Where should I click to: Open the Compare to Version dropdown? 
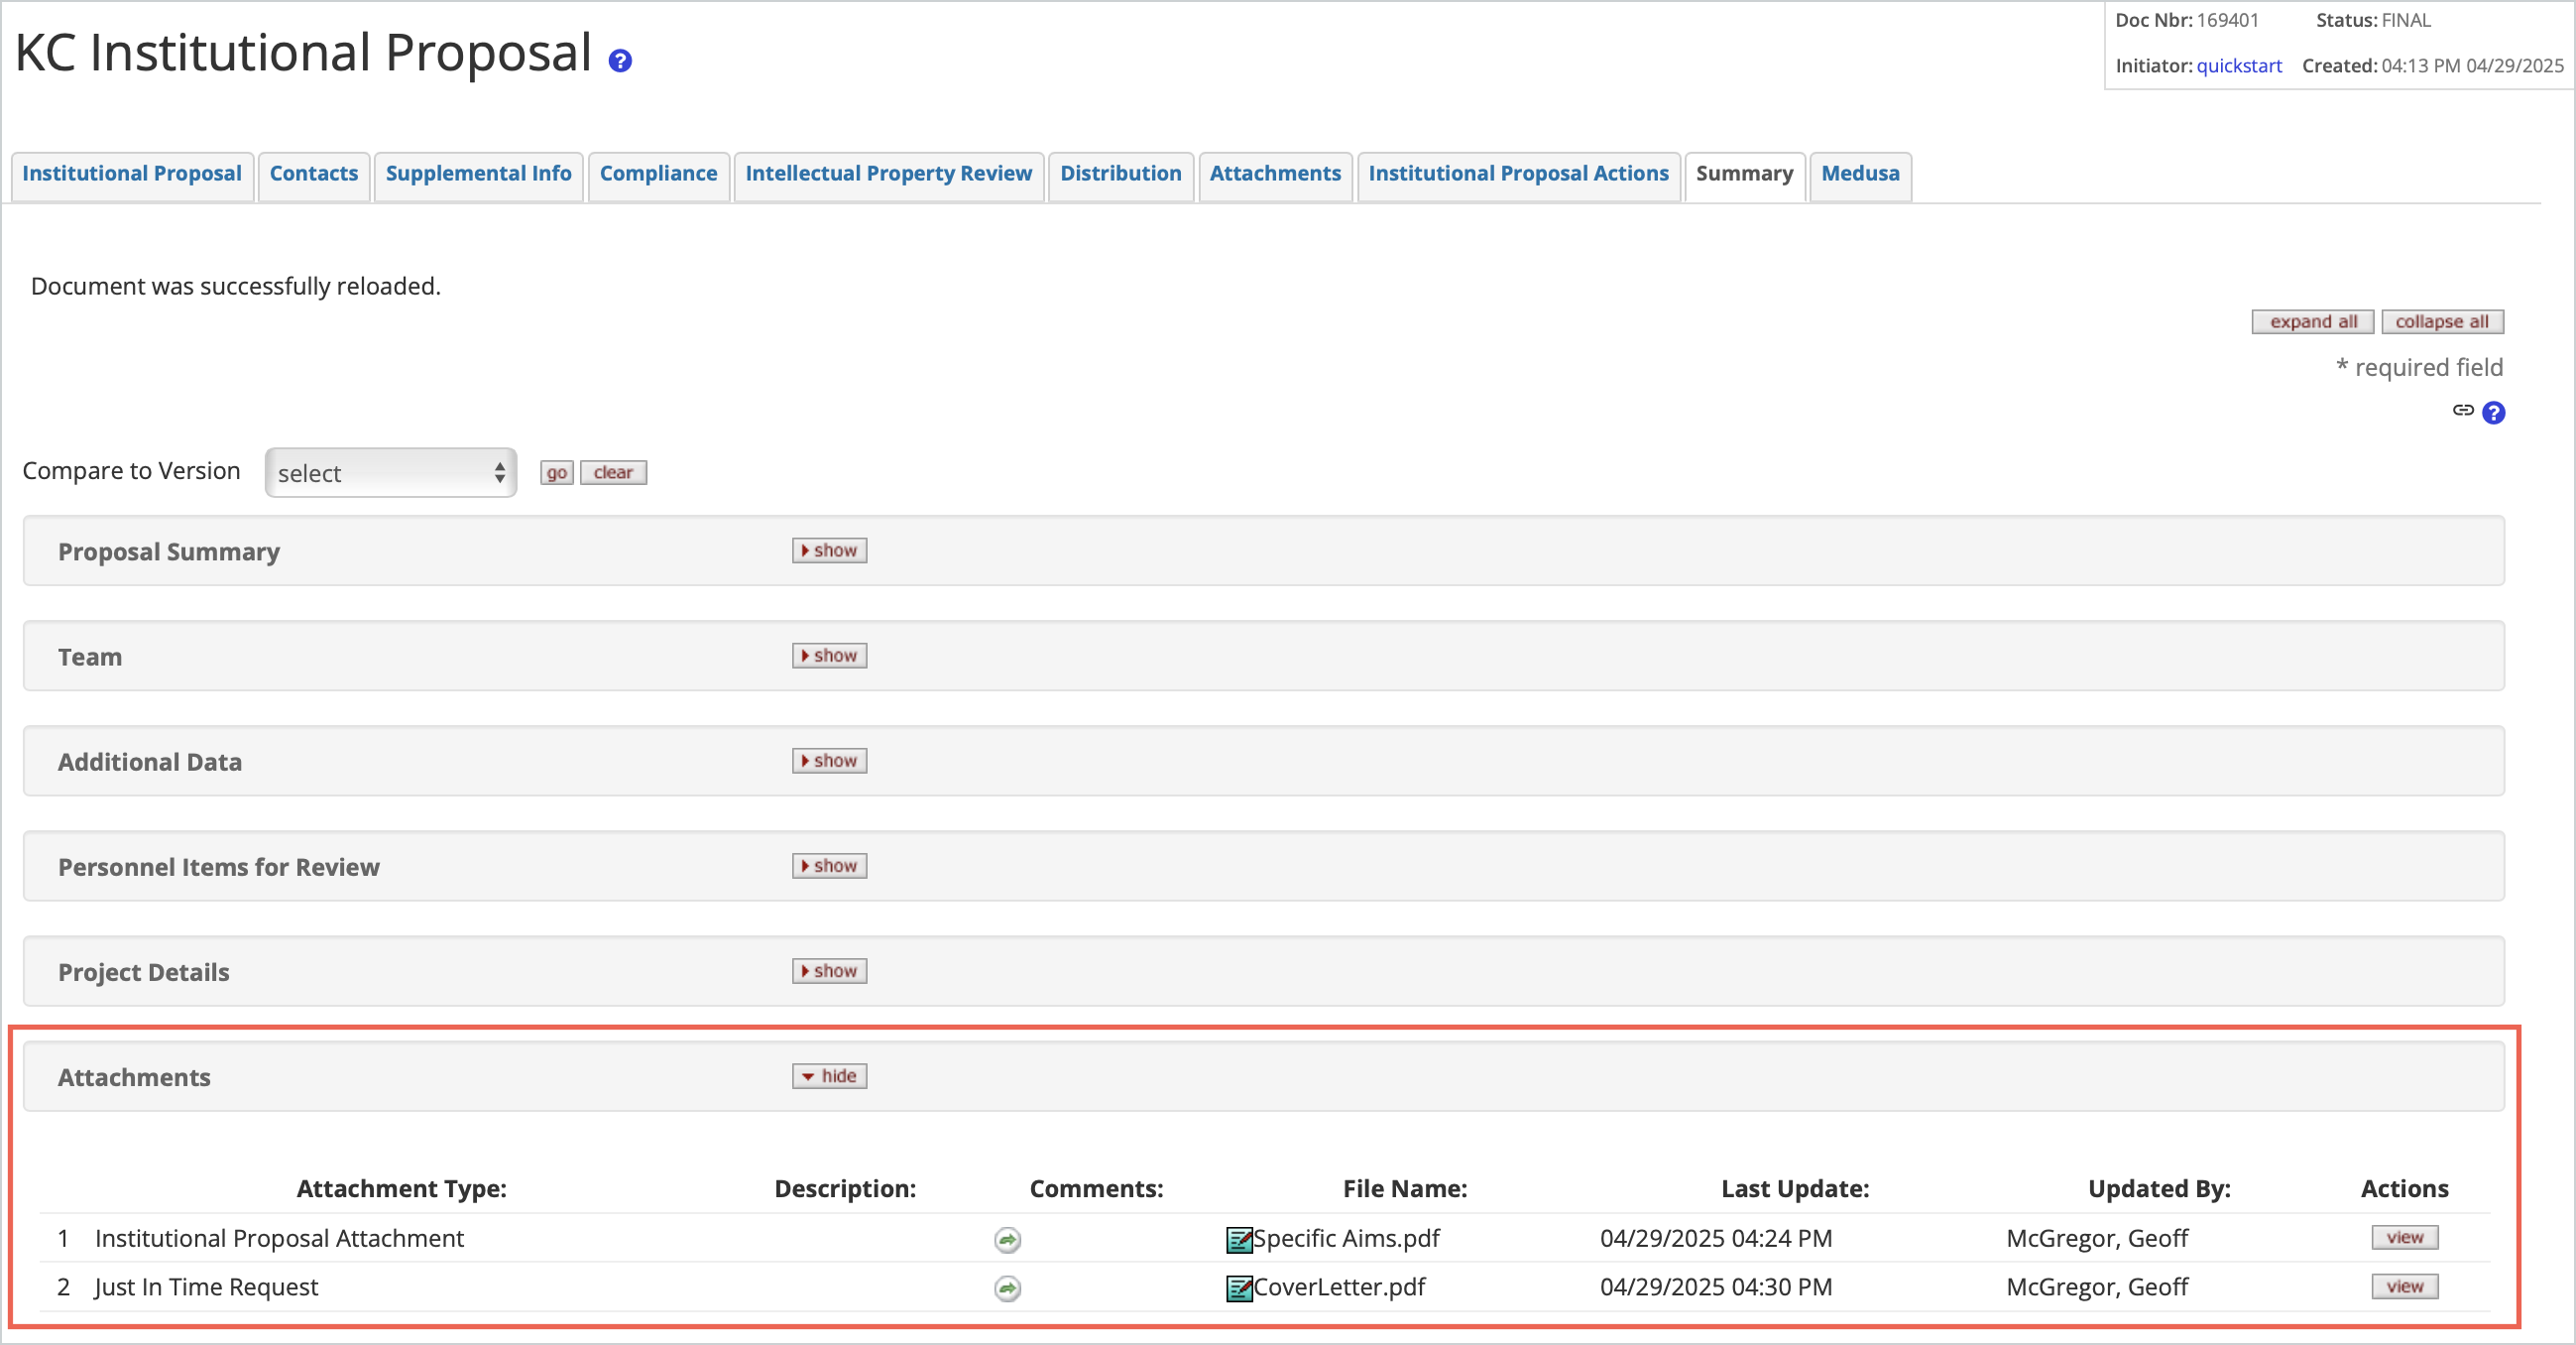pos(390,472)
